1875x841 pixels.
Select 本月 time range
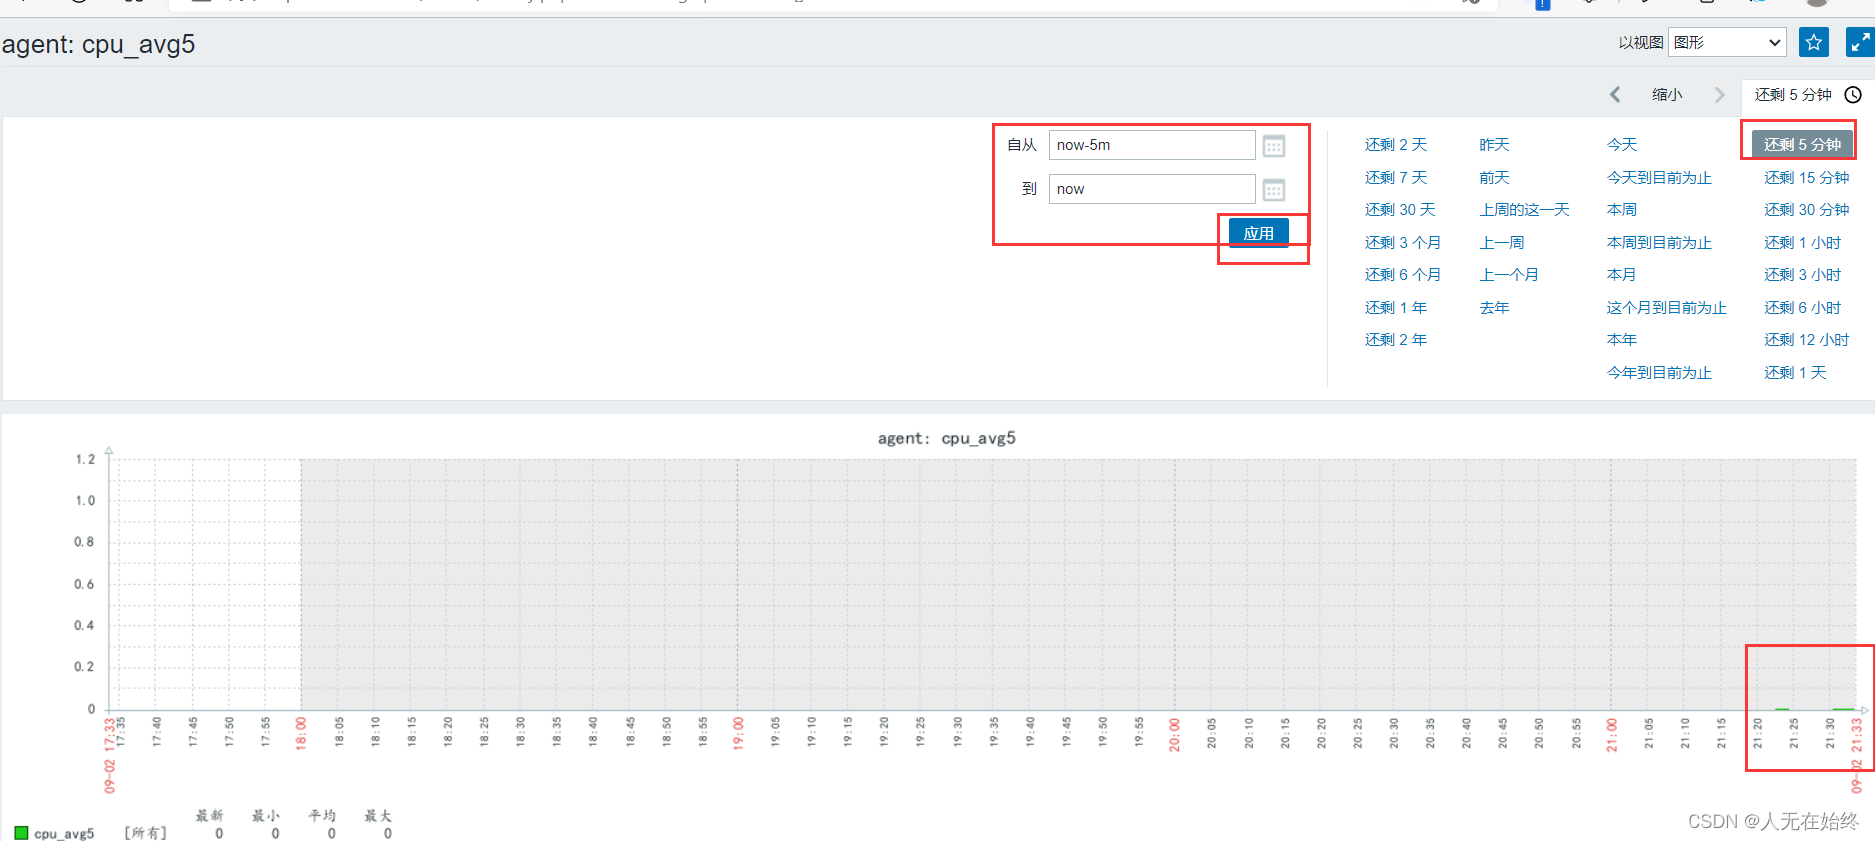1622,274
